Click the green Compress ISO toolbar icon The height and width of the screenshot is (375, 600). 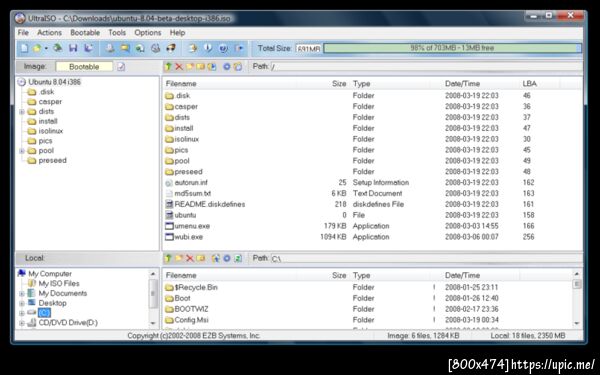(x=140, y=48)
